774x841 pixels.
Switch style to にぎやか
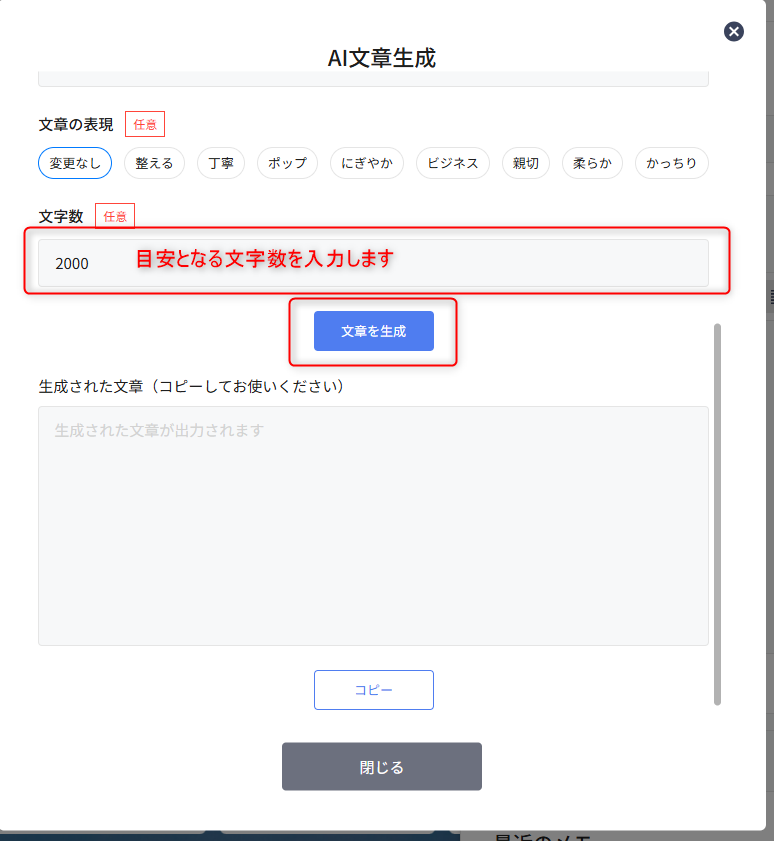click(367, 163)
